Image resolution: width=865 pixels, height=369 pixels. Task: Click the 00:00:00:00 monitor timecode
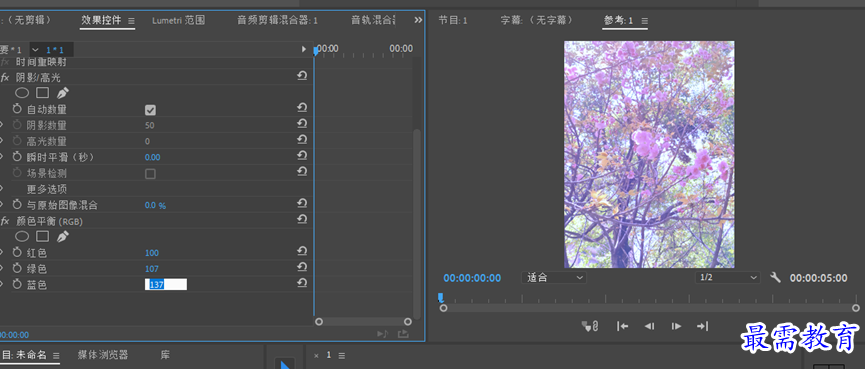472,278
